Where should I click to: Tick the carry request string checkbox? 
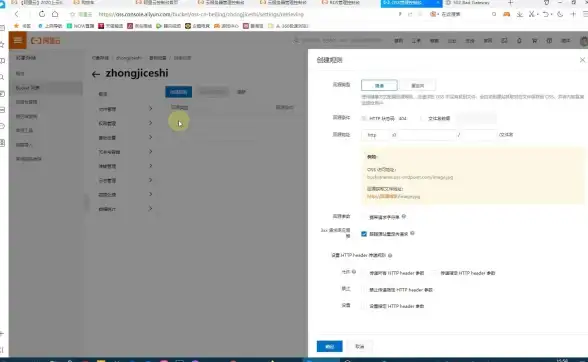[x=364, y=217]
